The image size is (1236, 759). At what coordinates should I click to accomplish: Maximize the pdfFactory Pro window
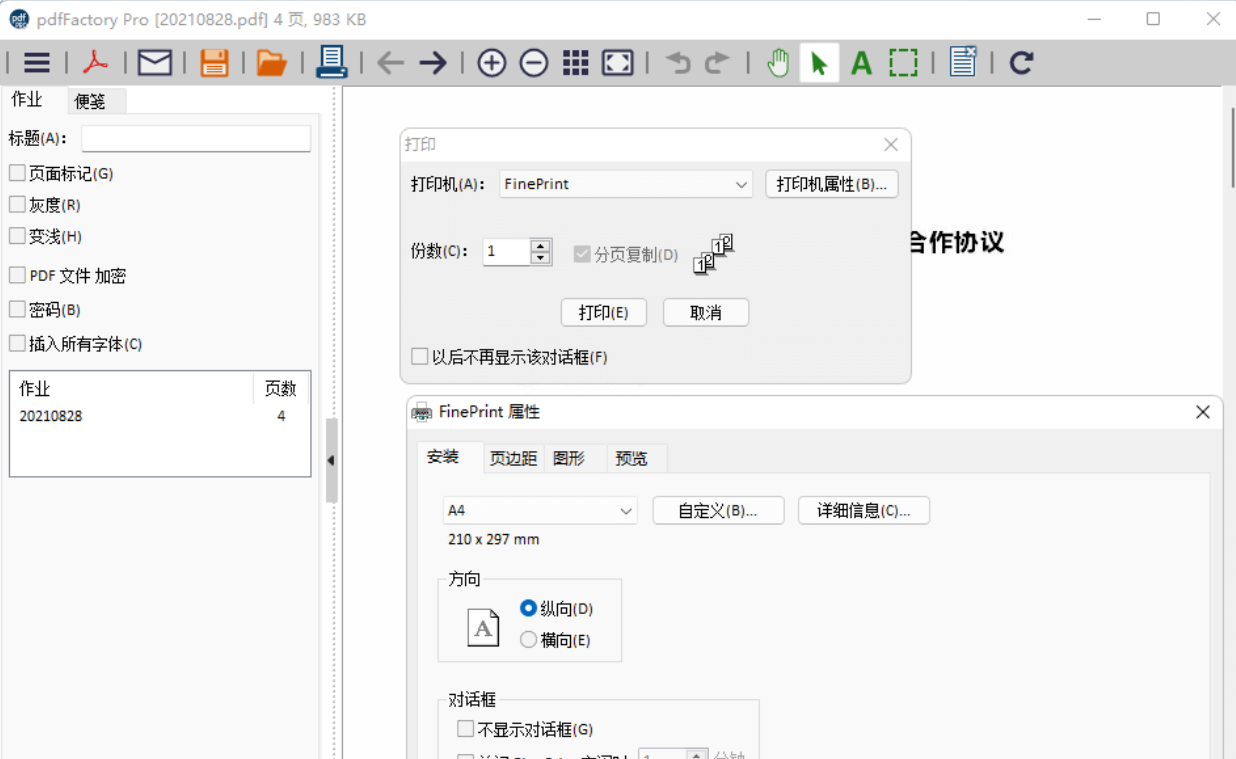(1153, 19)
